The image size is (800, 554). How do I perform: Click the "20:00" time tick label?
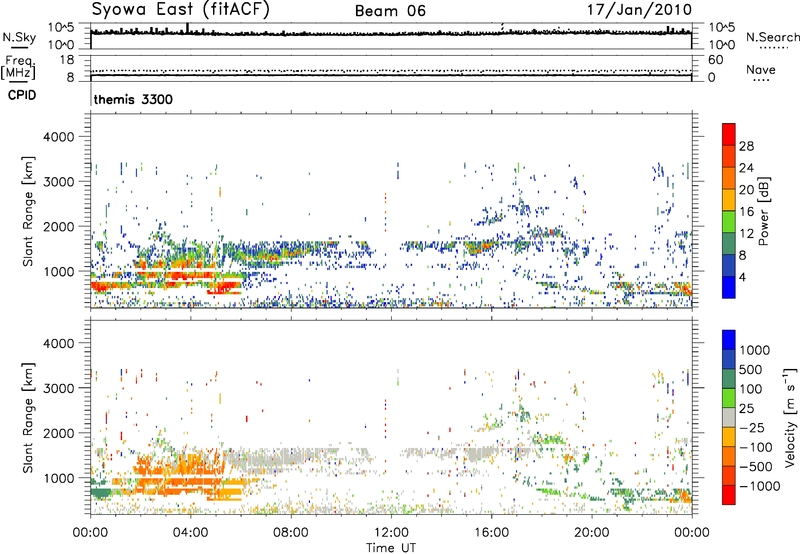(592, 533)
